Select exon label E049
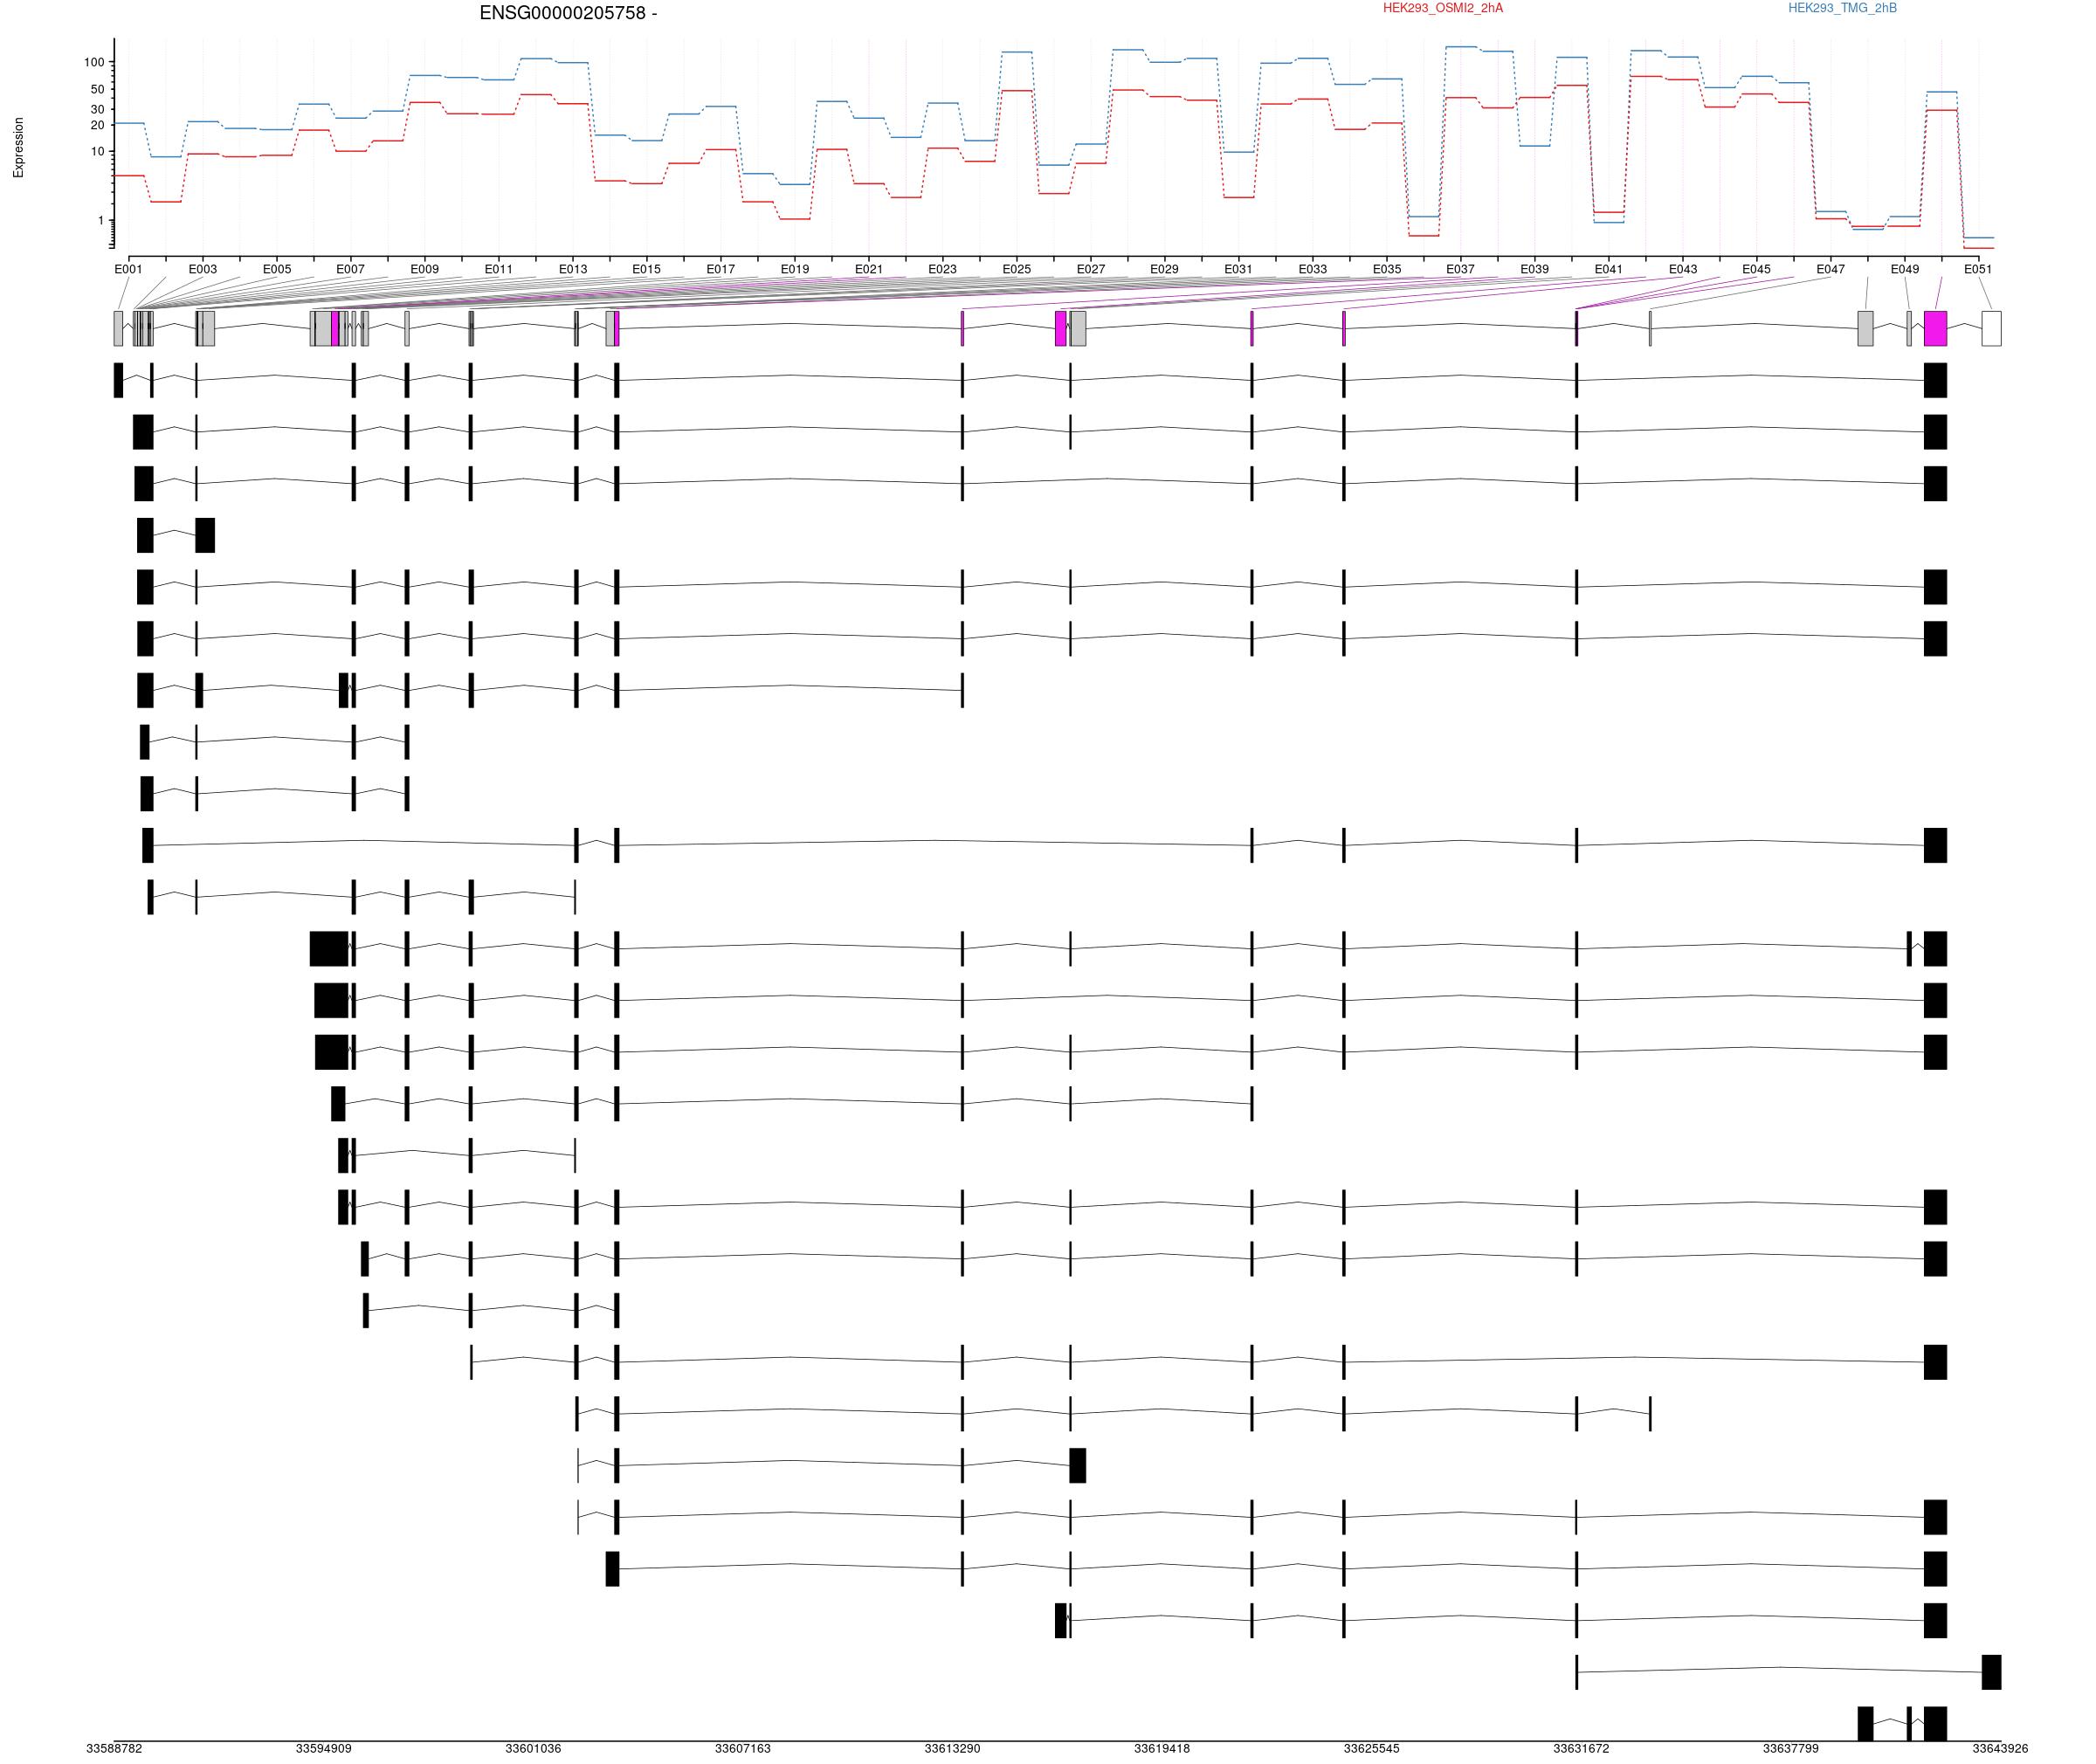This screenshot has width=2096, height=1764. (1905, 269)
